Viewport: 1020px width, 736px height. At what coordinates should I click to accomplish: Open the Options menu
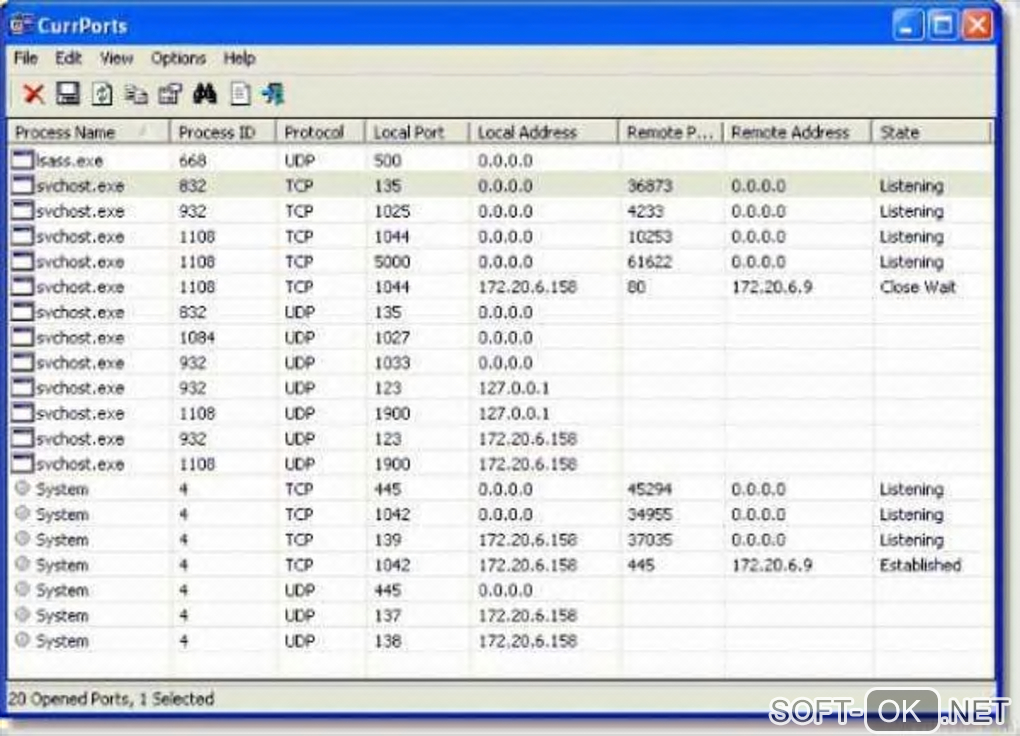tap(178, 58)
